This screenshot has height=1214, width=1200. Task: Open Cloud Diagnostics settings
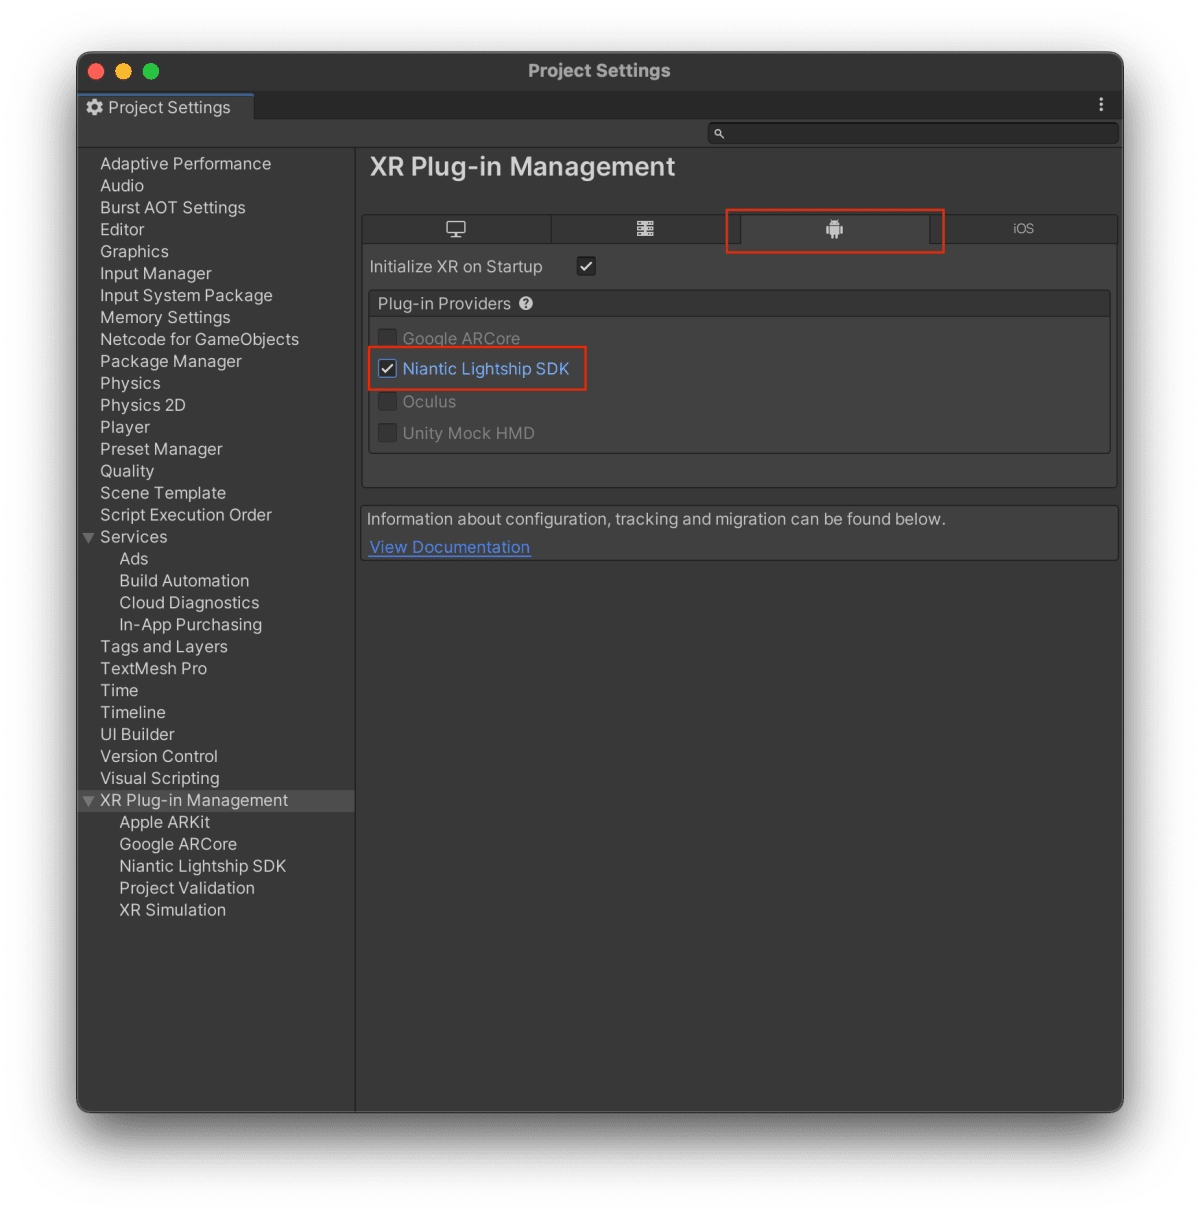pos(189,604)
